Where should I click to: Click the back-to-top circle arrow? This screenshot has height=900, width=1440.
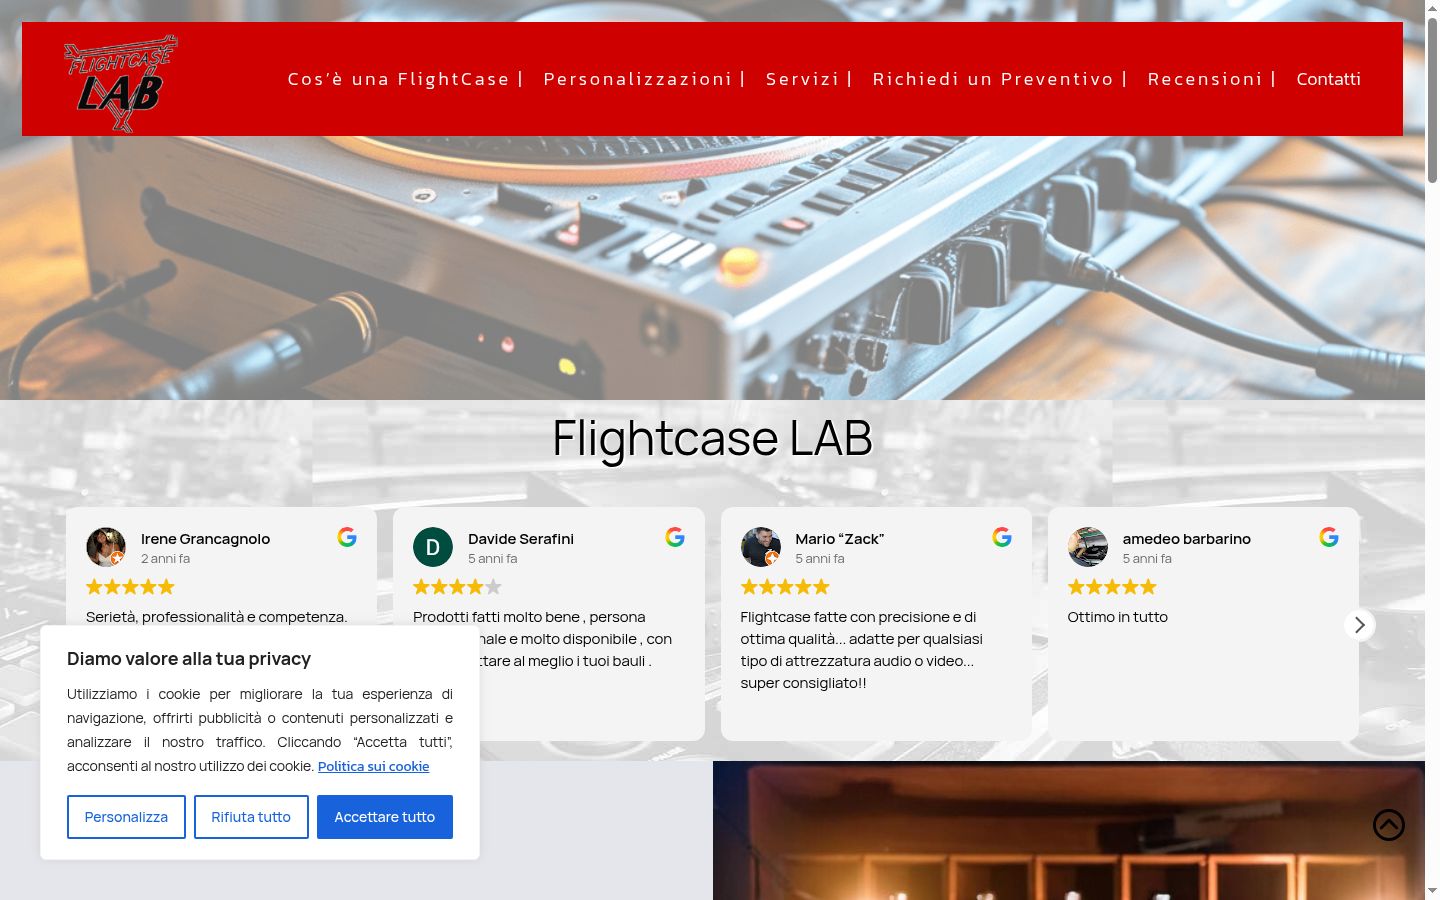pos(1389,825)
